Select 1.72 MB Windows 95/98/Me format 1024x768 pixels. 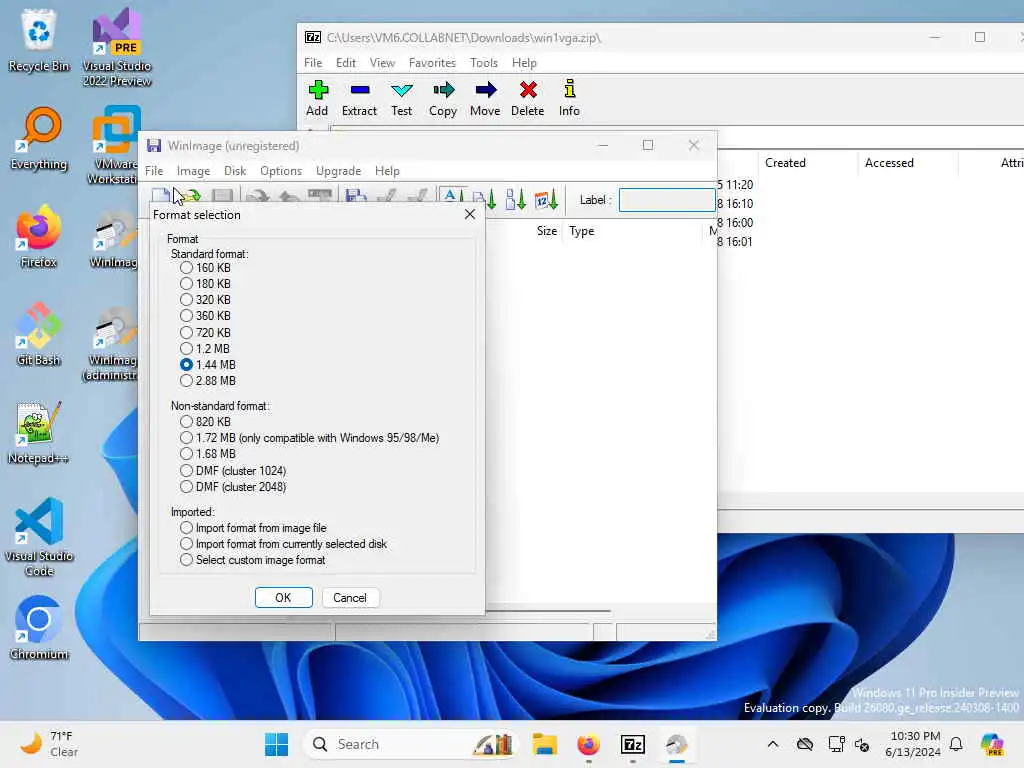(x=310, y=438)
